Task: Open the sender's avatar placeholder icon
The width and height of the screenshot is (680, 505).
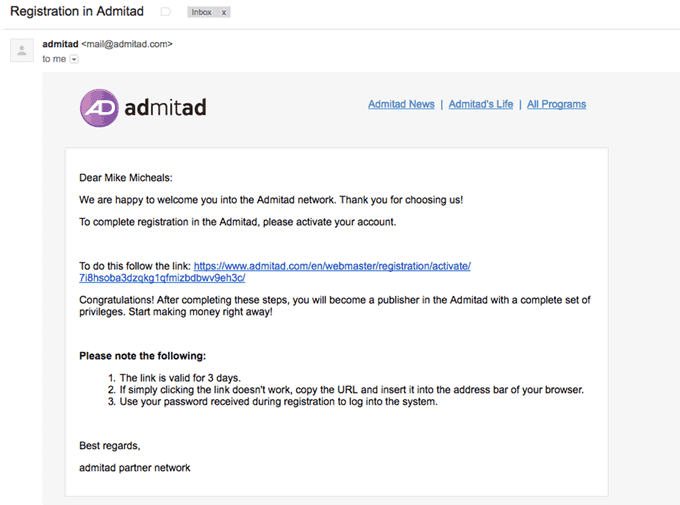Action: 22,50
